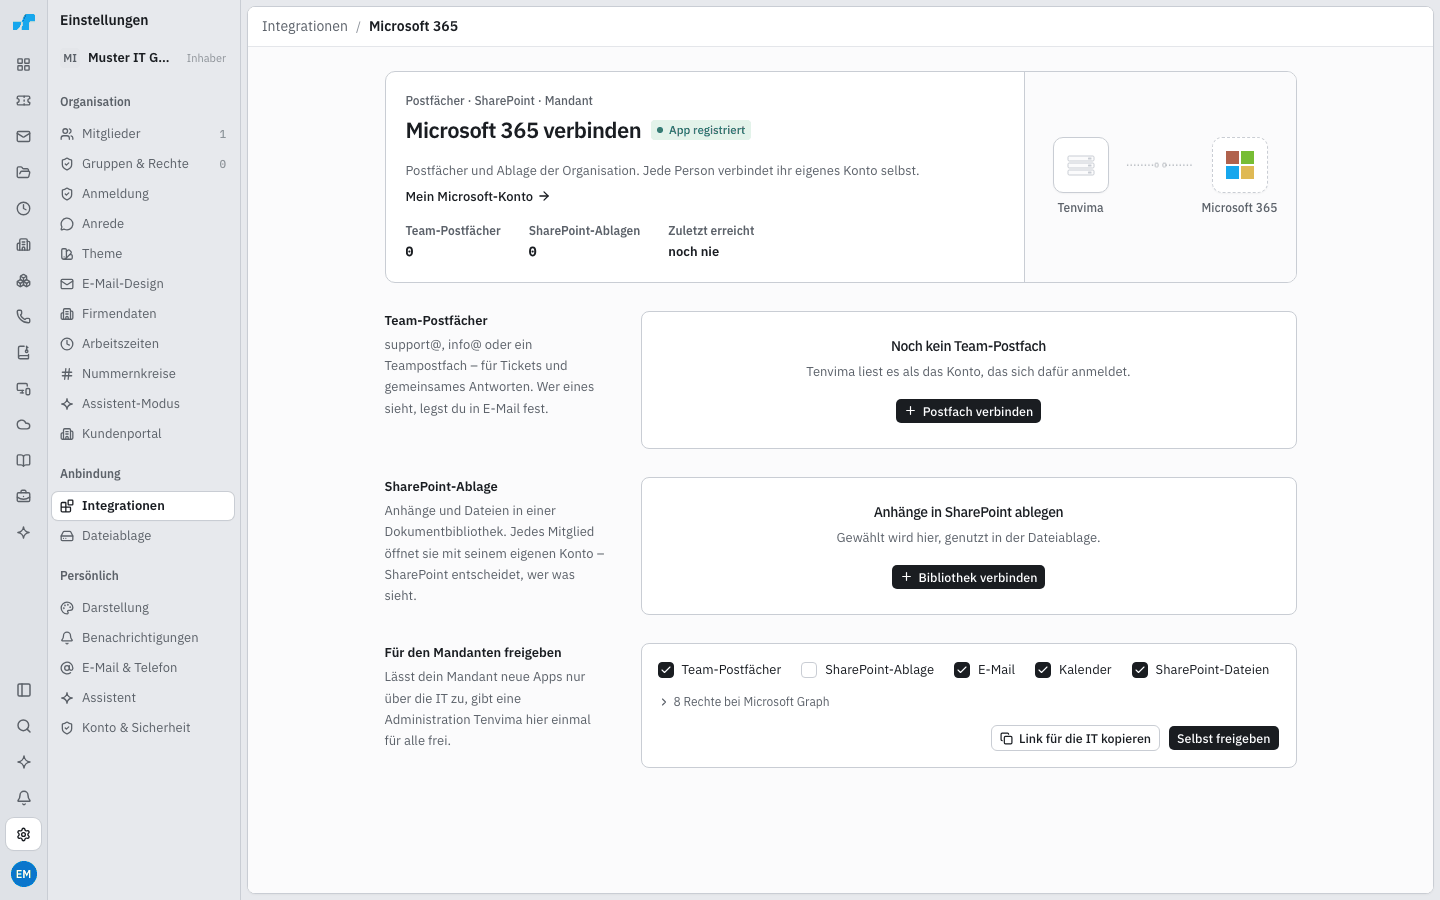Open Mitglieder in the settings sidebar
1440x900 pixels.
[x=143, y=134]
